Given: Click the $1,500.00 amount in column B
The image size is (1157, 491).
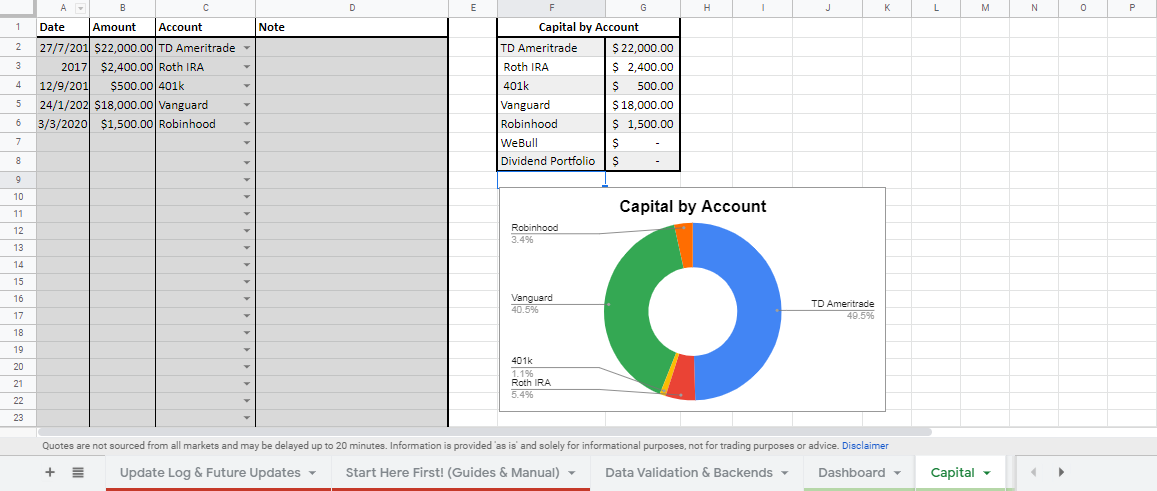Looking at the screenshot, I should (x=122, y=124).
